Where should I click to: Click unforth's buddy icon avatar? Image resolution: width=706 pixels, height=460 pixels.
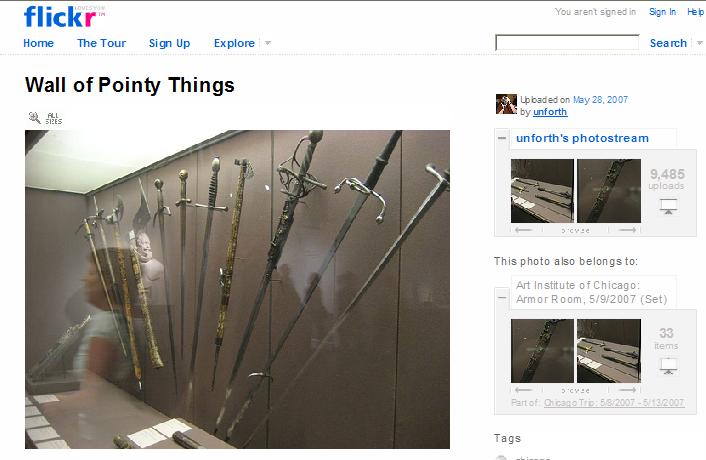tap(506, 104)
